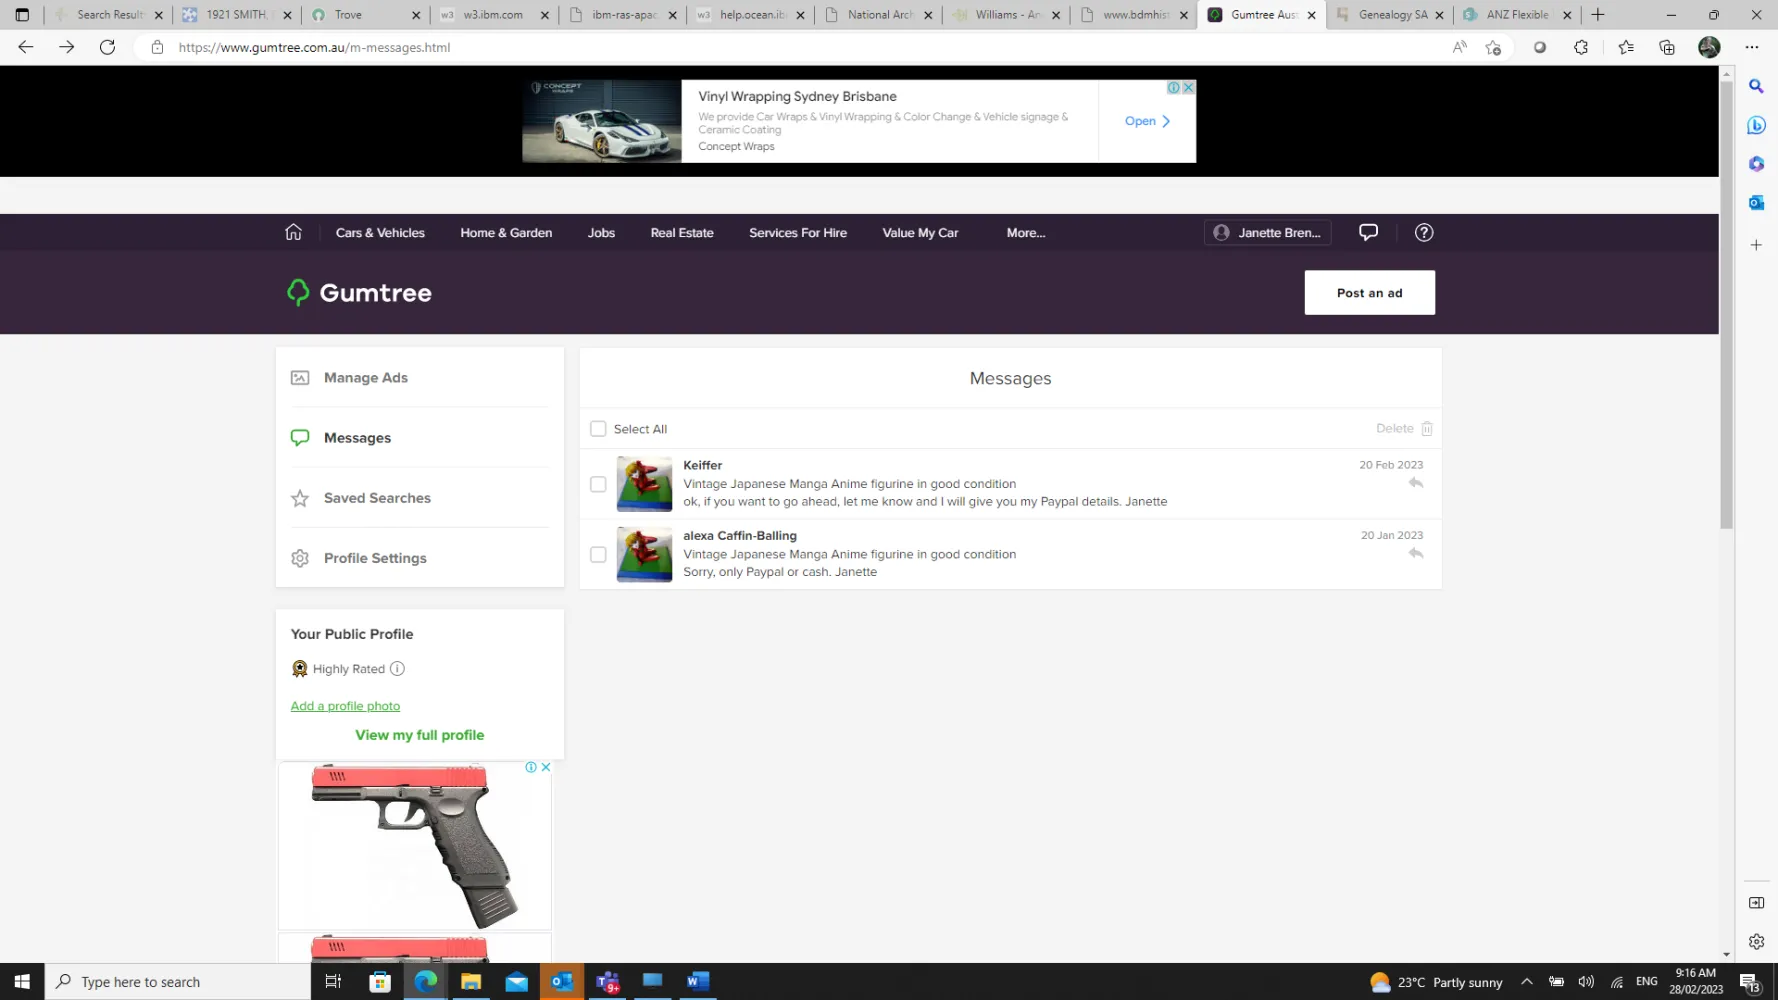Image resolution: width=1778 pixels, height=1000 pixels.
Task: Check the Keiffer message checkbox
Action: tap(598, 484)
